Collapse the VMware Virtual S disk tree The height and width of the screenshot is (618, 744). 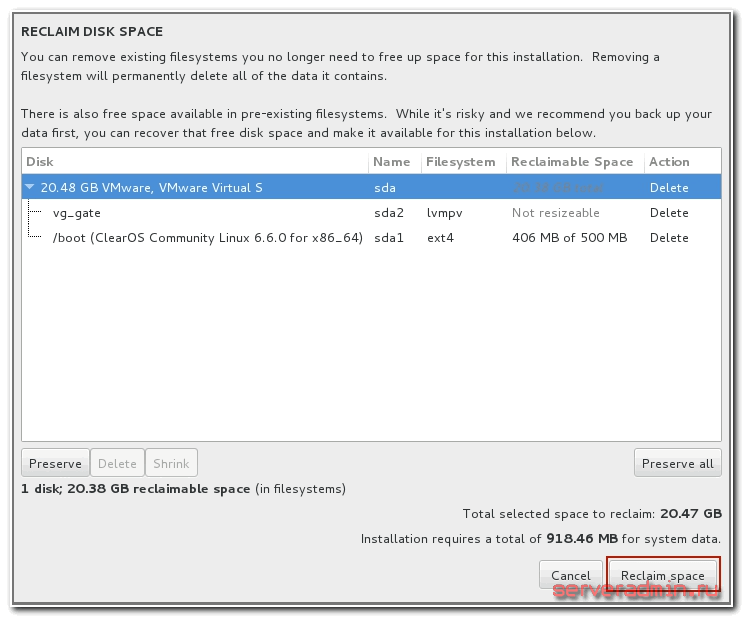click(x=31, y=188)
